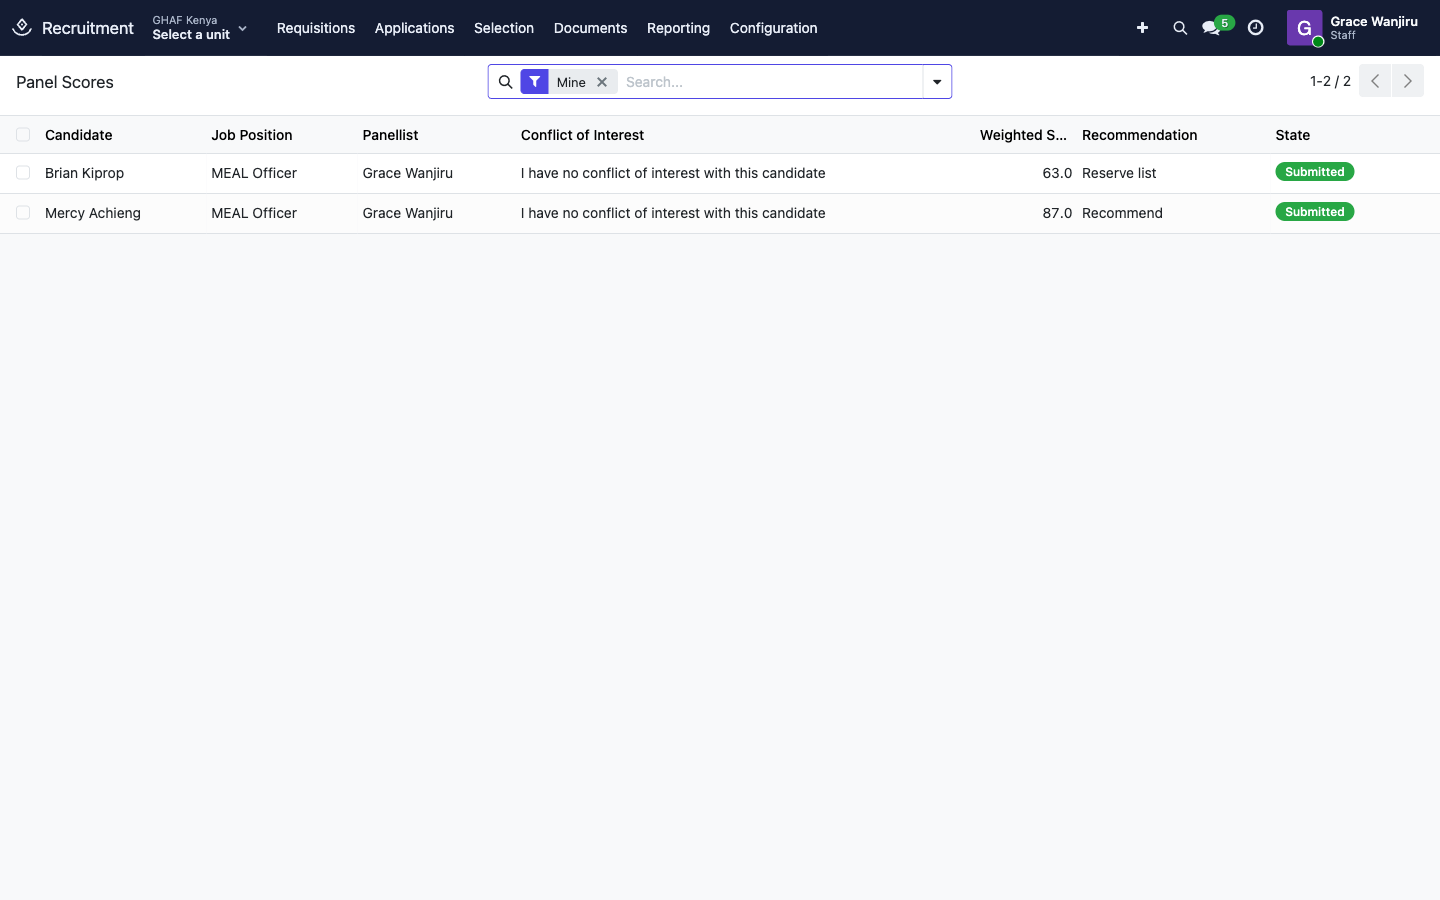The width and height of the screenshot is (1440, 900).
Task: Open conversations icon with 5 badge
Action: 1217,26
